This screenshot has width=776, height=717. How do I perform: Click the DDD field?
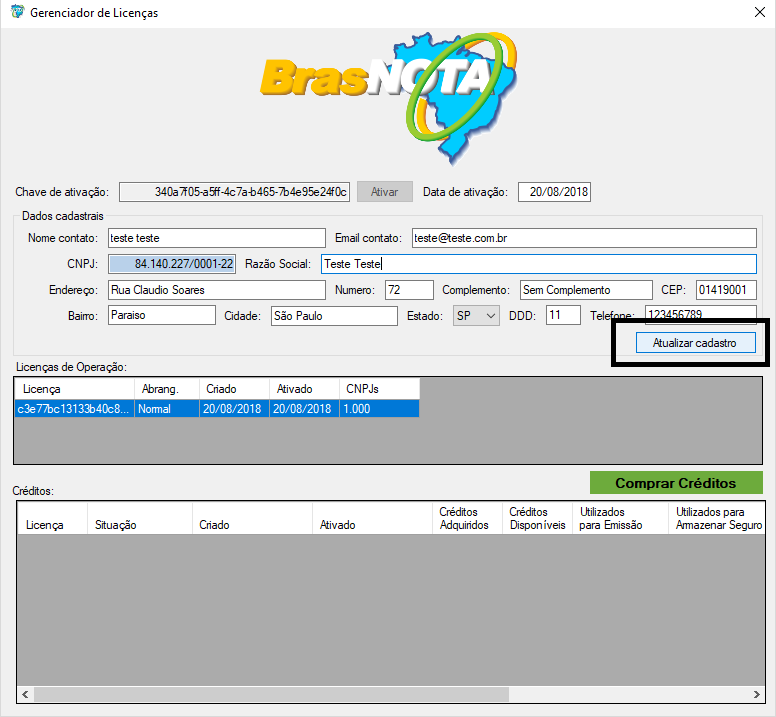[x=563, y=315]
